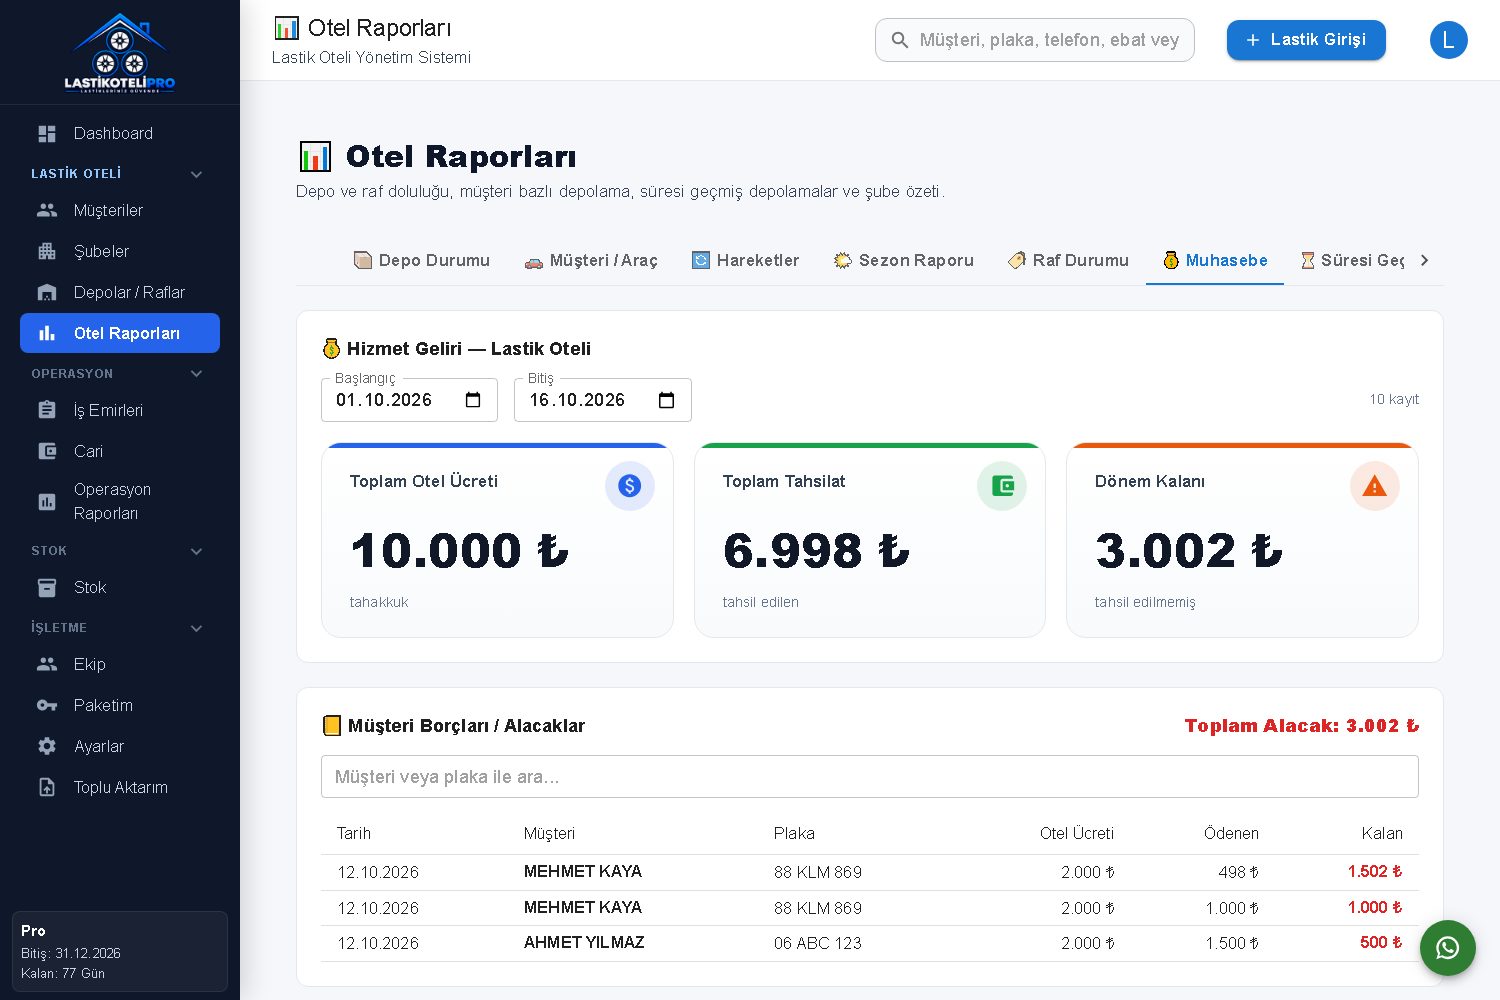Switch to the Sezon Raporu tab

tap(903, 260)
